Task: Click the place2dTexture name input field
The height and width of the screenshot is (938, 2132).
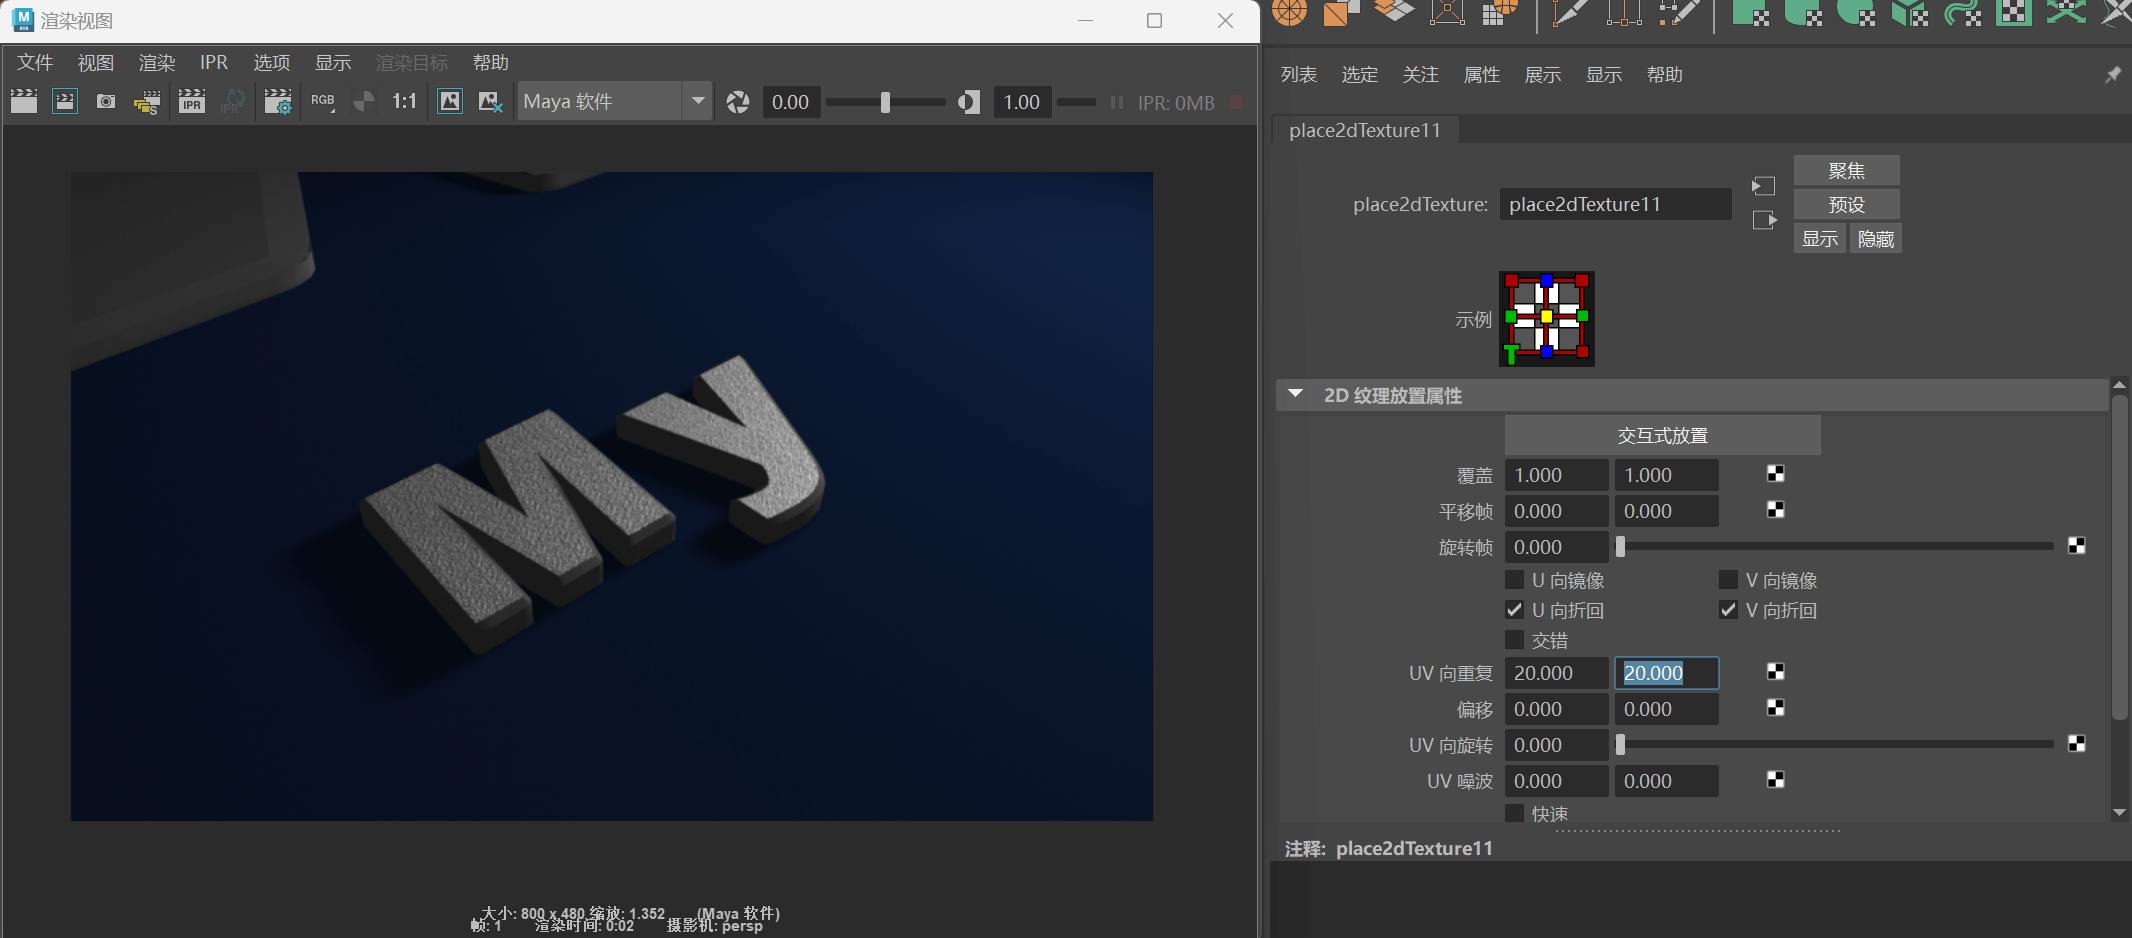Action: tap(1615, 204)
